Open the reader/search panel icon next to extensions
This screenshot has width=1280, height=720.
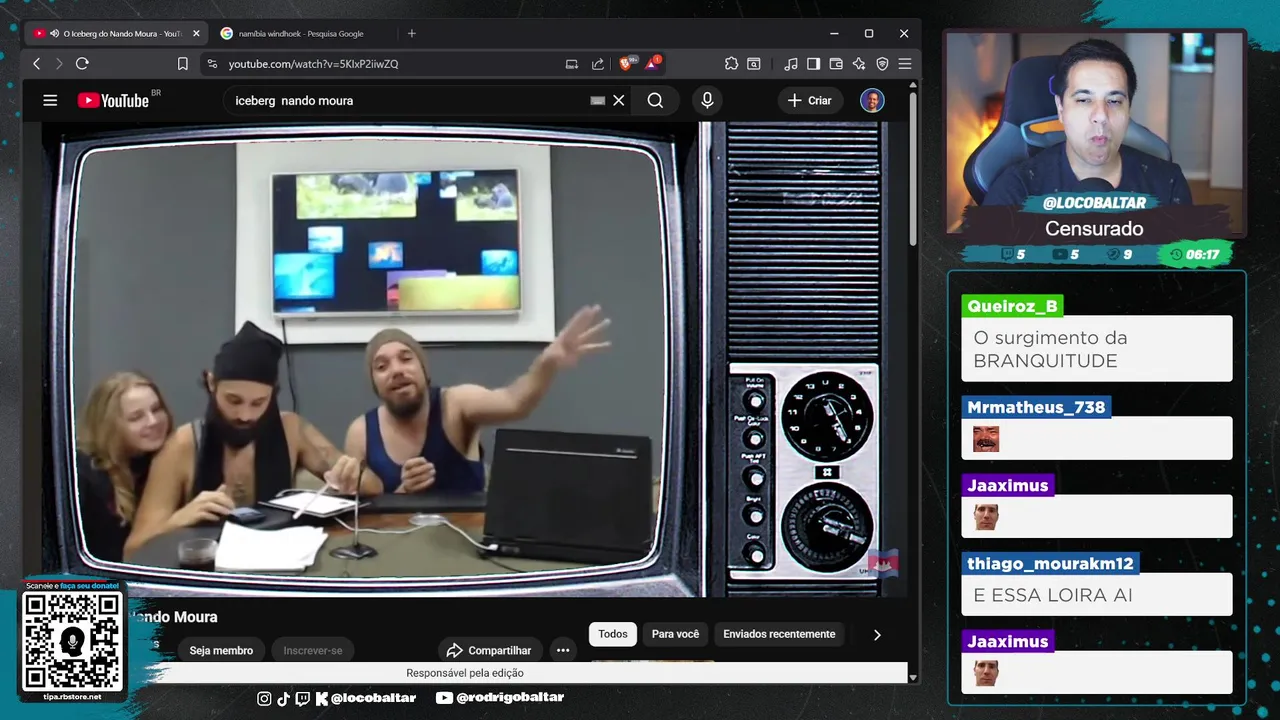754,63
